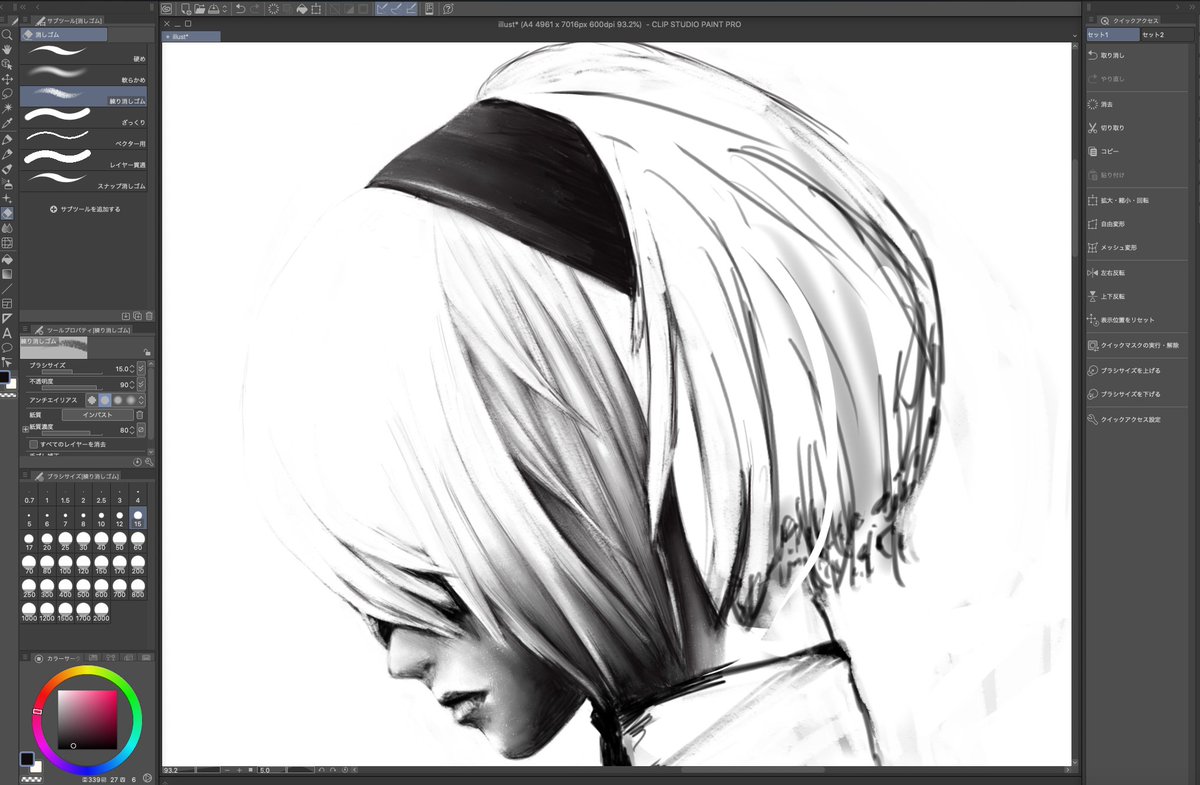Select the Auto Select magic wand tool
This screenshot has height=785, width=1200.
tap(7, 108)
